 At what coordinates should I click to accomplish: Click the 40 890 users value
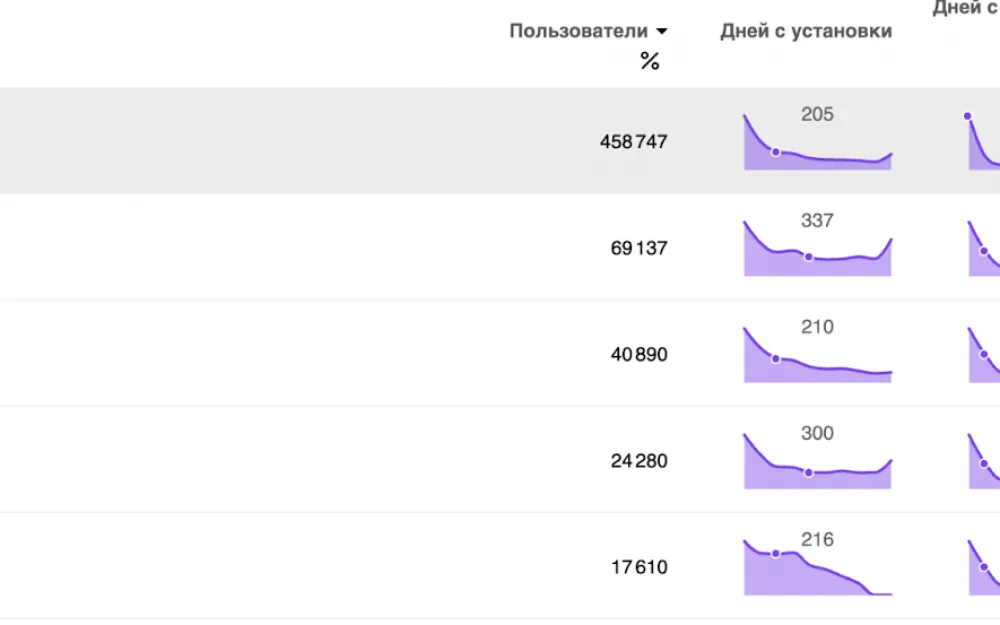[639, 354]
